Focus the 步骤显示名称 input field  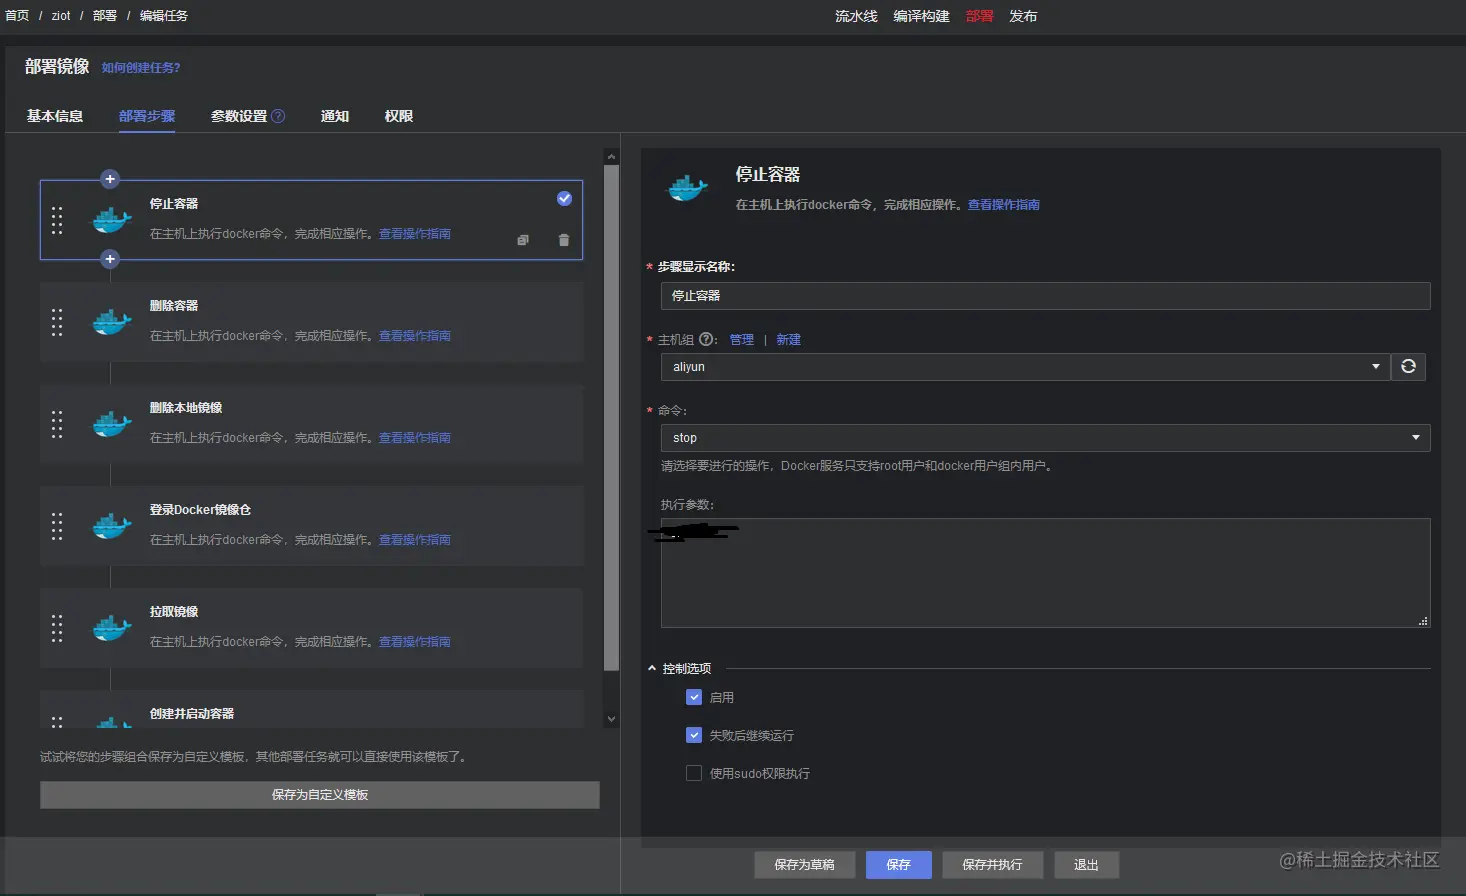(1045, 296)
